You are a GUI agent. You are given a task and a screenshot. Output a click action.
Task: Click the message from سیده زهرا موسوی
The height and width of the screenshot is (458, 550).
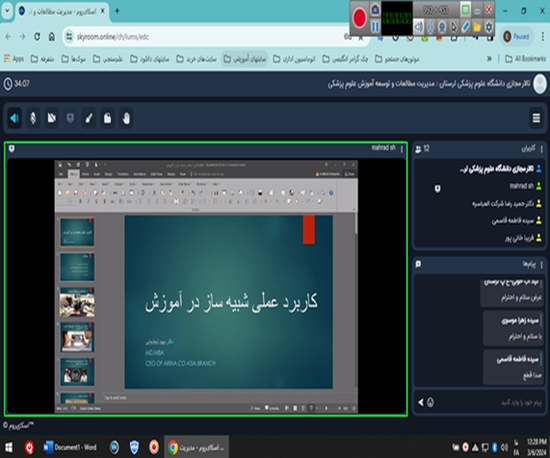point(513,329)
